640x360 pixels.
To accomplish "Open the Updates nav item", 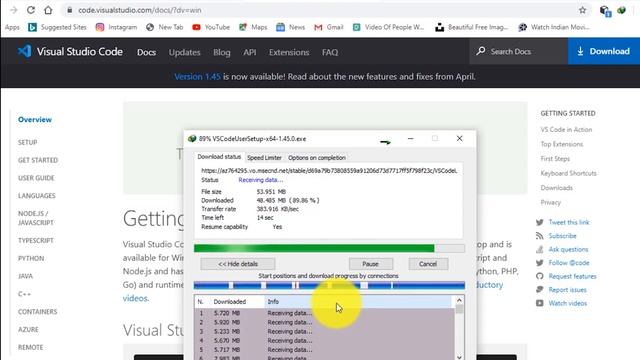I will point(184,52).
